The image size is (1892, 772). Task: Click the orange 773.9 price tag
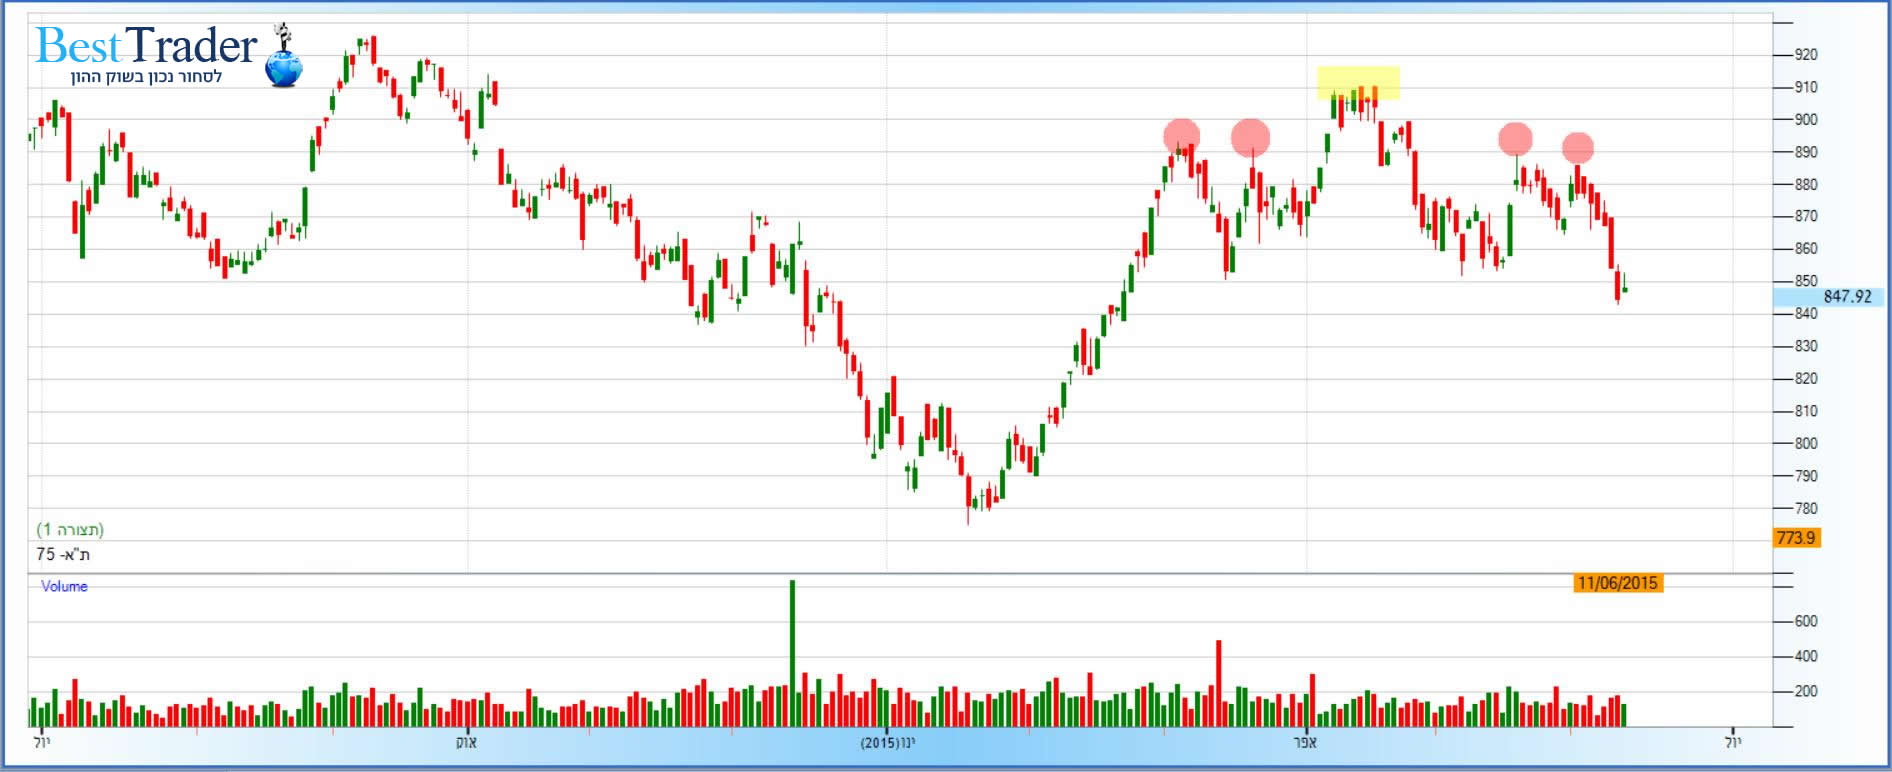point(1795,538)
